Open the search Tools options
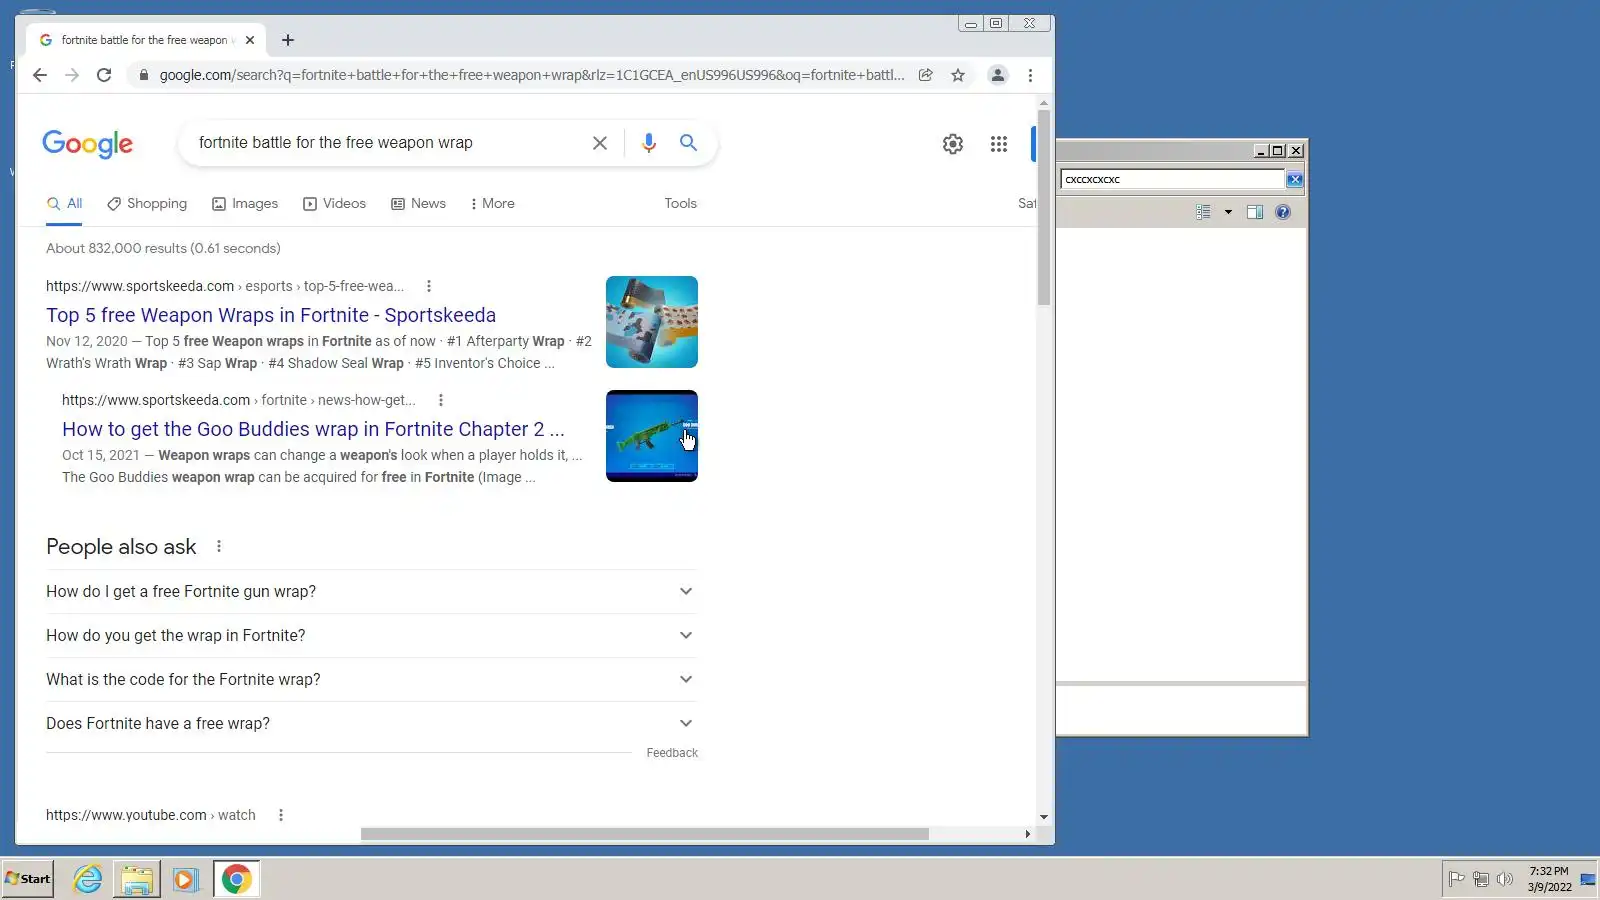Viewport: 1600px width, 900px height. (x=681, y=203)
